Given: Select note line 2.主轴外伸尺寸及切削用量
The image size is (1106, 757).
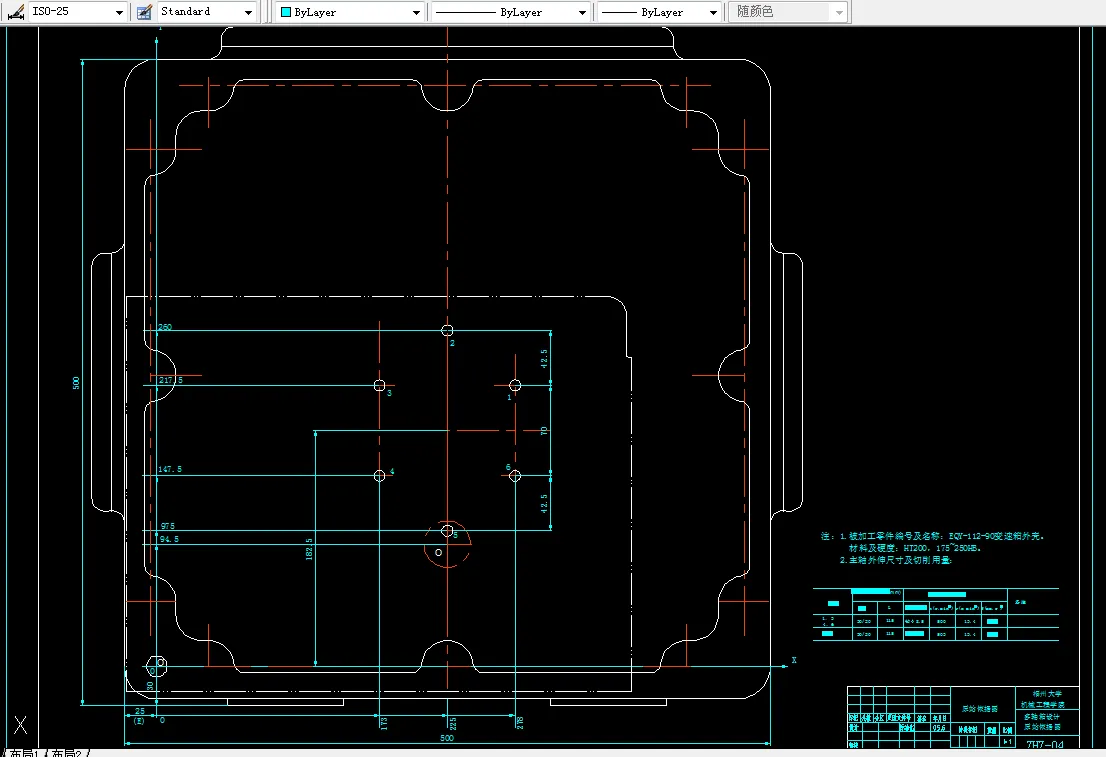Looking at the screenshot, I should tap(896, 560).
